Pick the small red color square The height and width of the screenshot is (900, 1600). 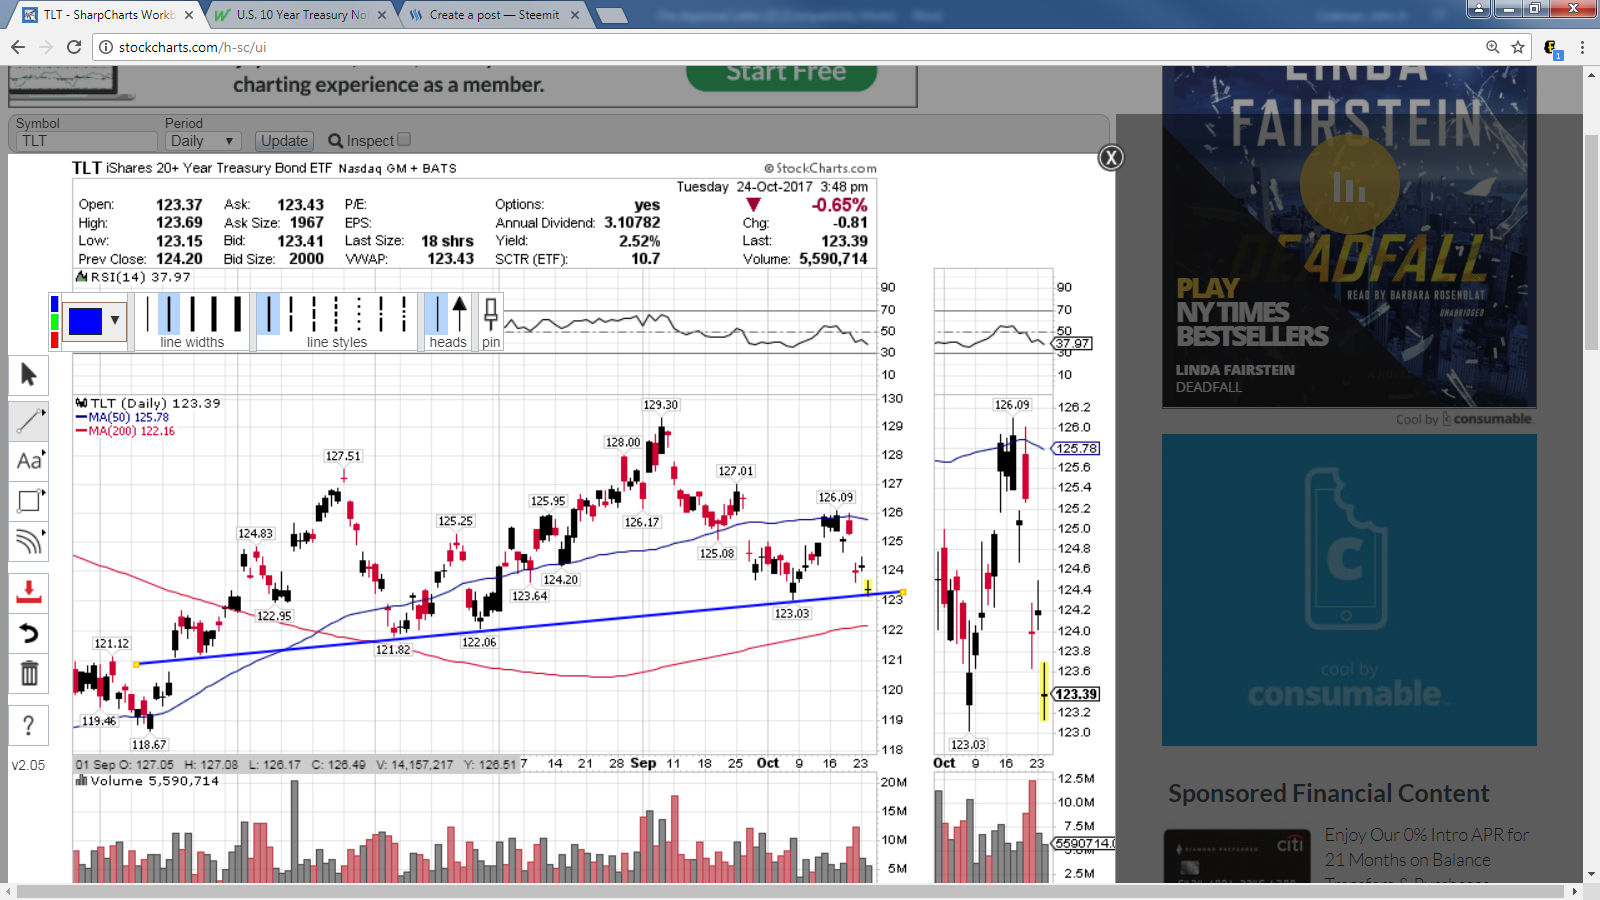coord(54,340)
